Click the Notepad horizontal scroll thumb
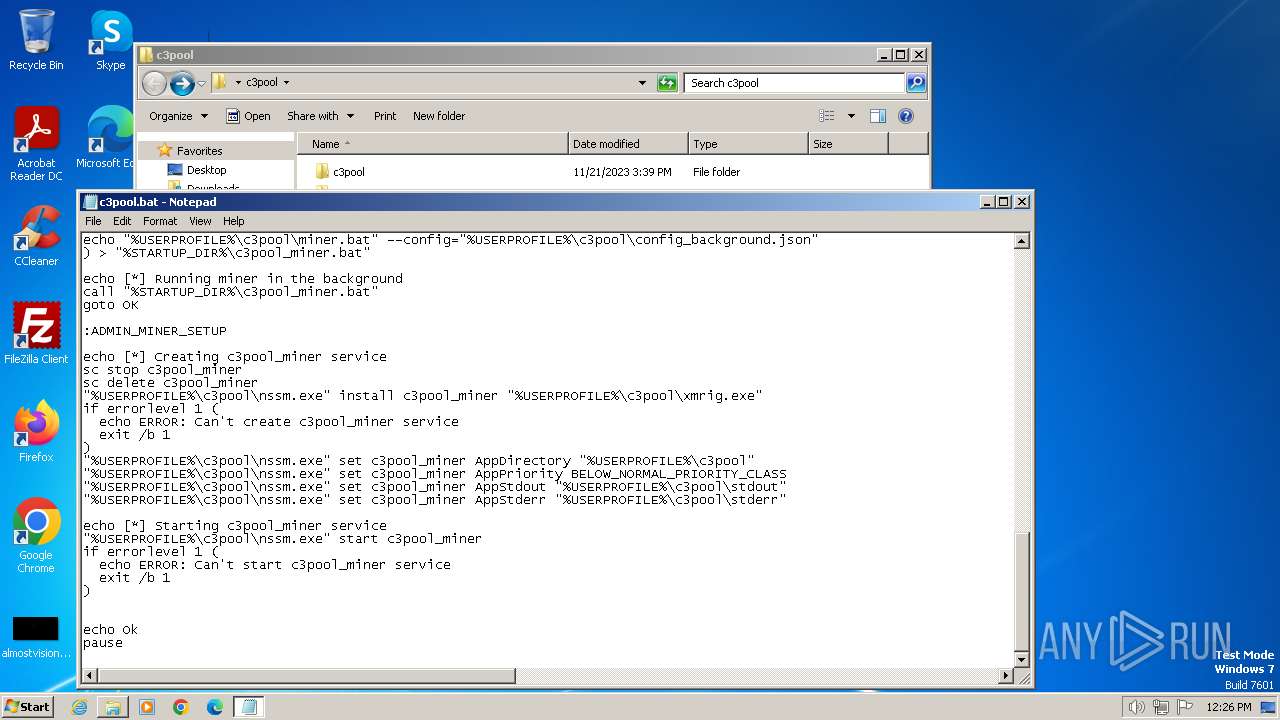Image resolution: width=1280 pixels, height=720 pixels. pos(306,676)
